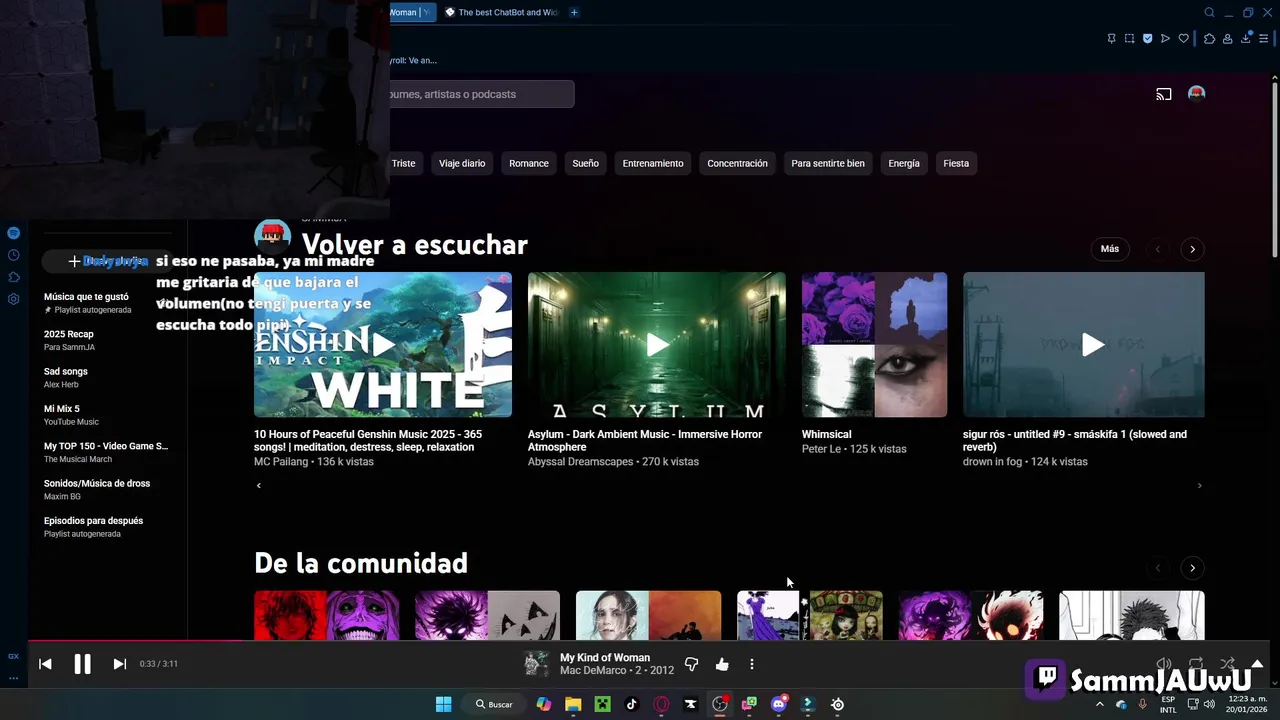Open sidebar settings gear icon
The image size is (1280, 720).
click(x=13, y=299)
